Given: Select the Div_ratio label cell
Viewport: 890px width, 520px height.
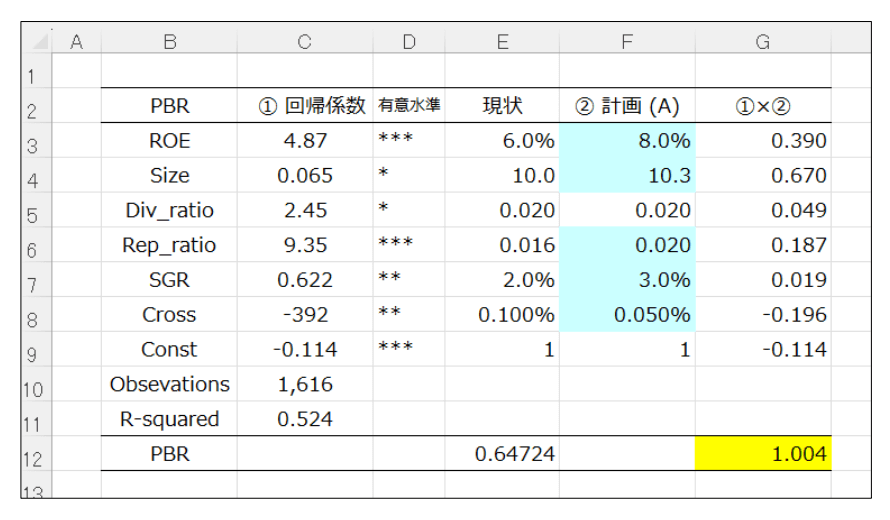Looking at the screenshot, I should click(169, 211).
